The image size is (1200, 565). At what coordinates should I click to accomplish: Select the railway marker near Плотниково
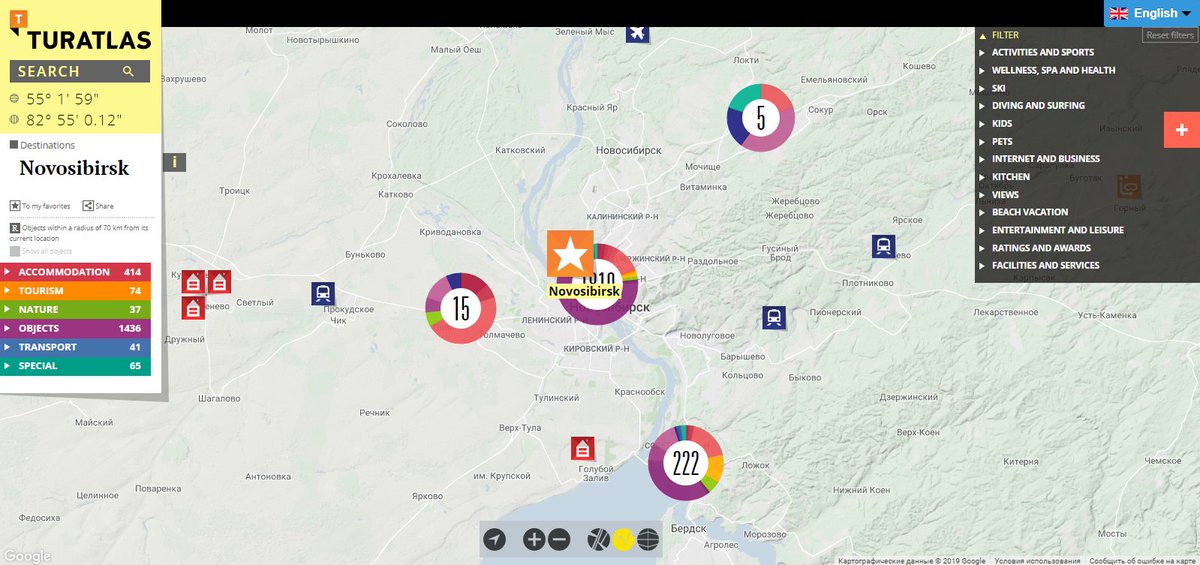[x=883, y=246]
